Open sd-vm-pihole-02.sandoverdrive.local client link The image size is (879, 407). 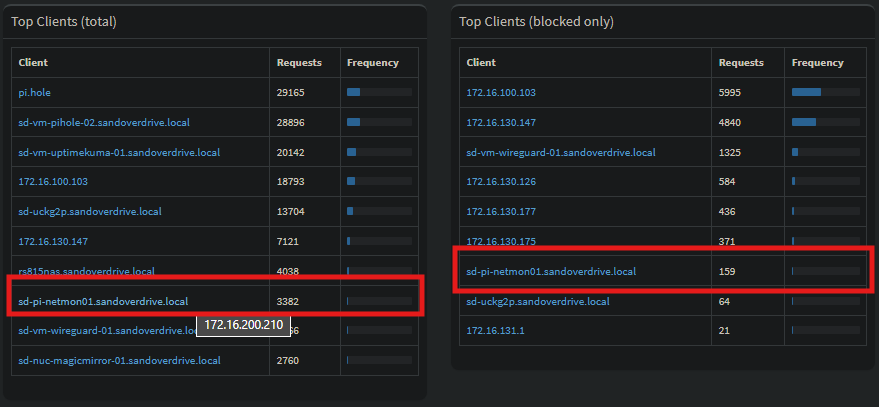click(x=104, y=122)
